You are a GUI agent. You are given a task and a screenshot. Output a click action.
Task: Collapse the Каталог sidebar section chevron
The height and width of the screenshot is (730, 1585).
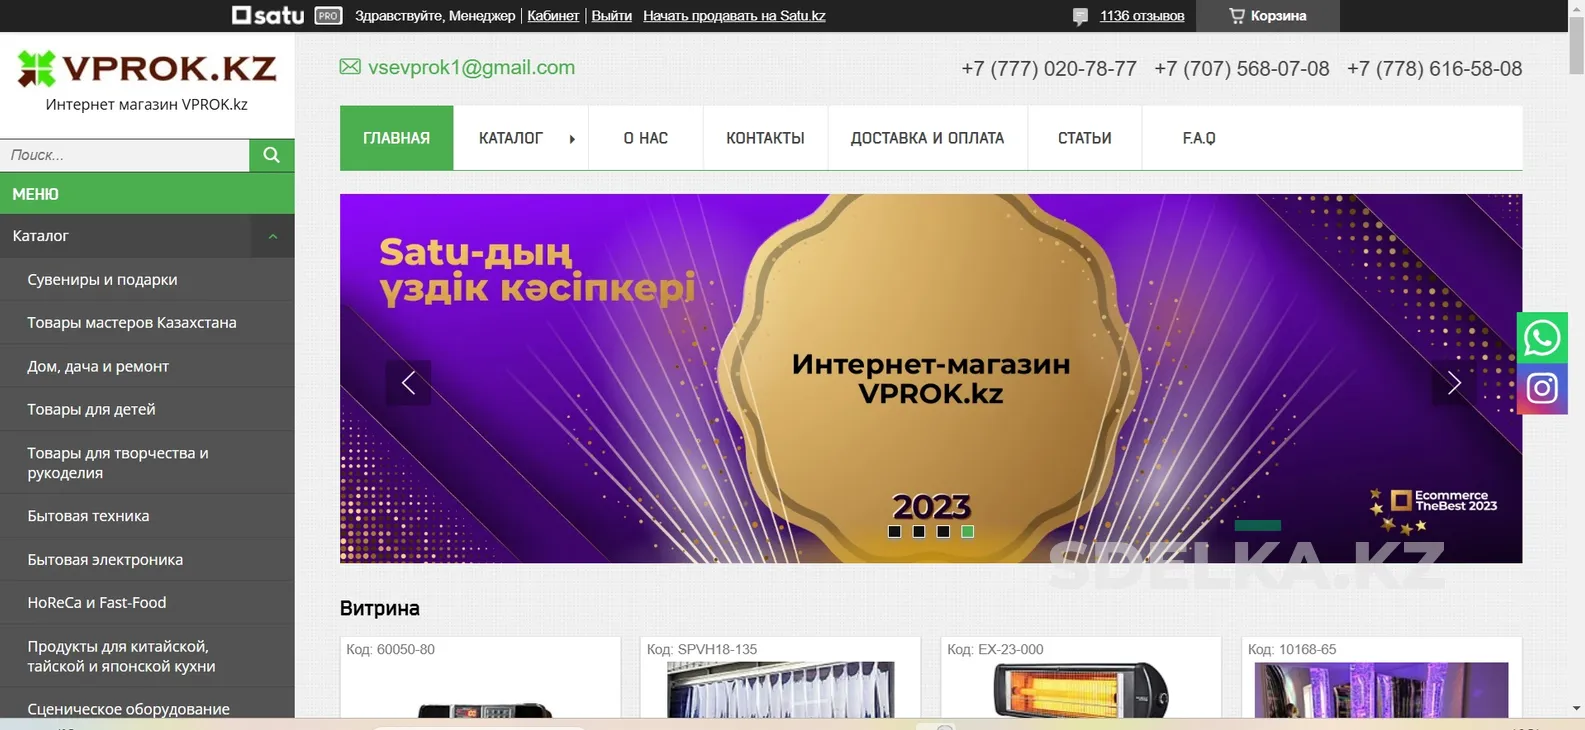point(272,236)
